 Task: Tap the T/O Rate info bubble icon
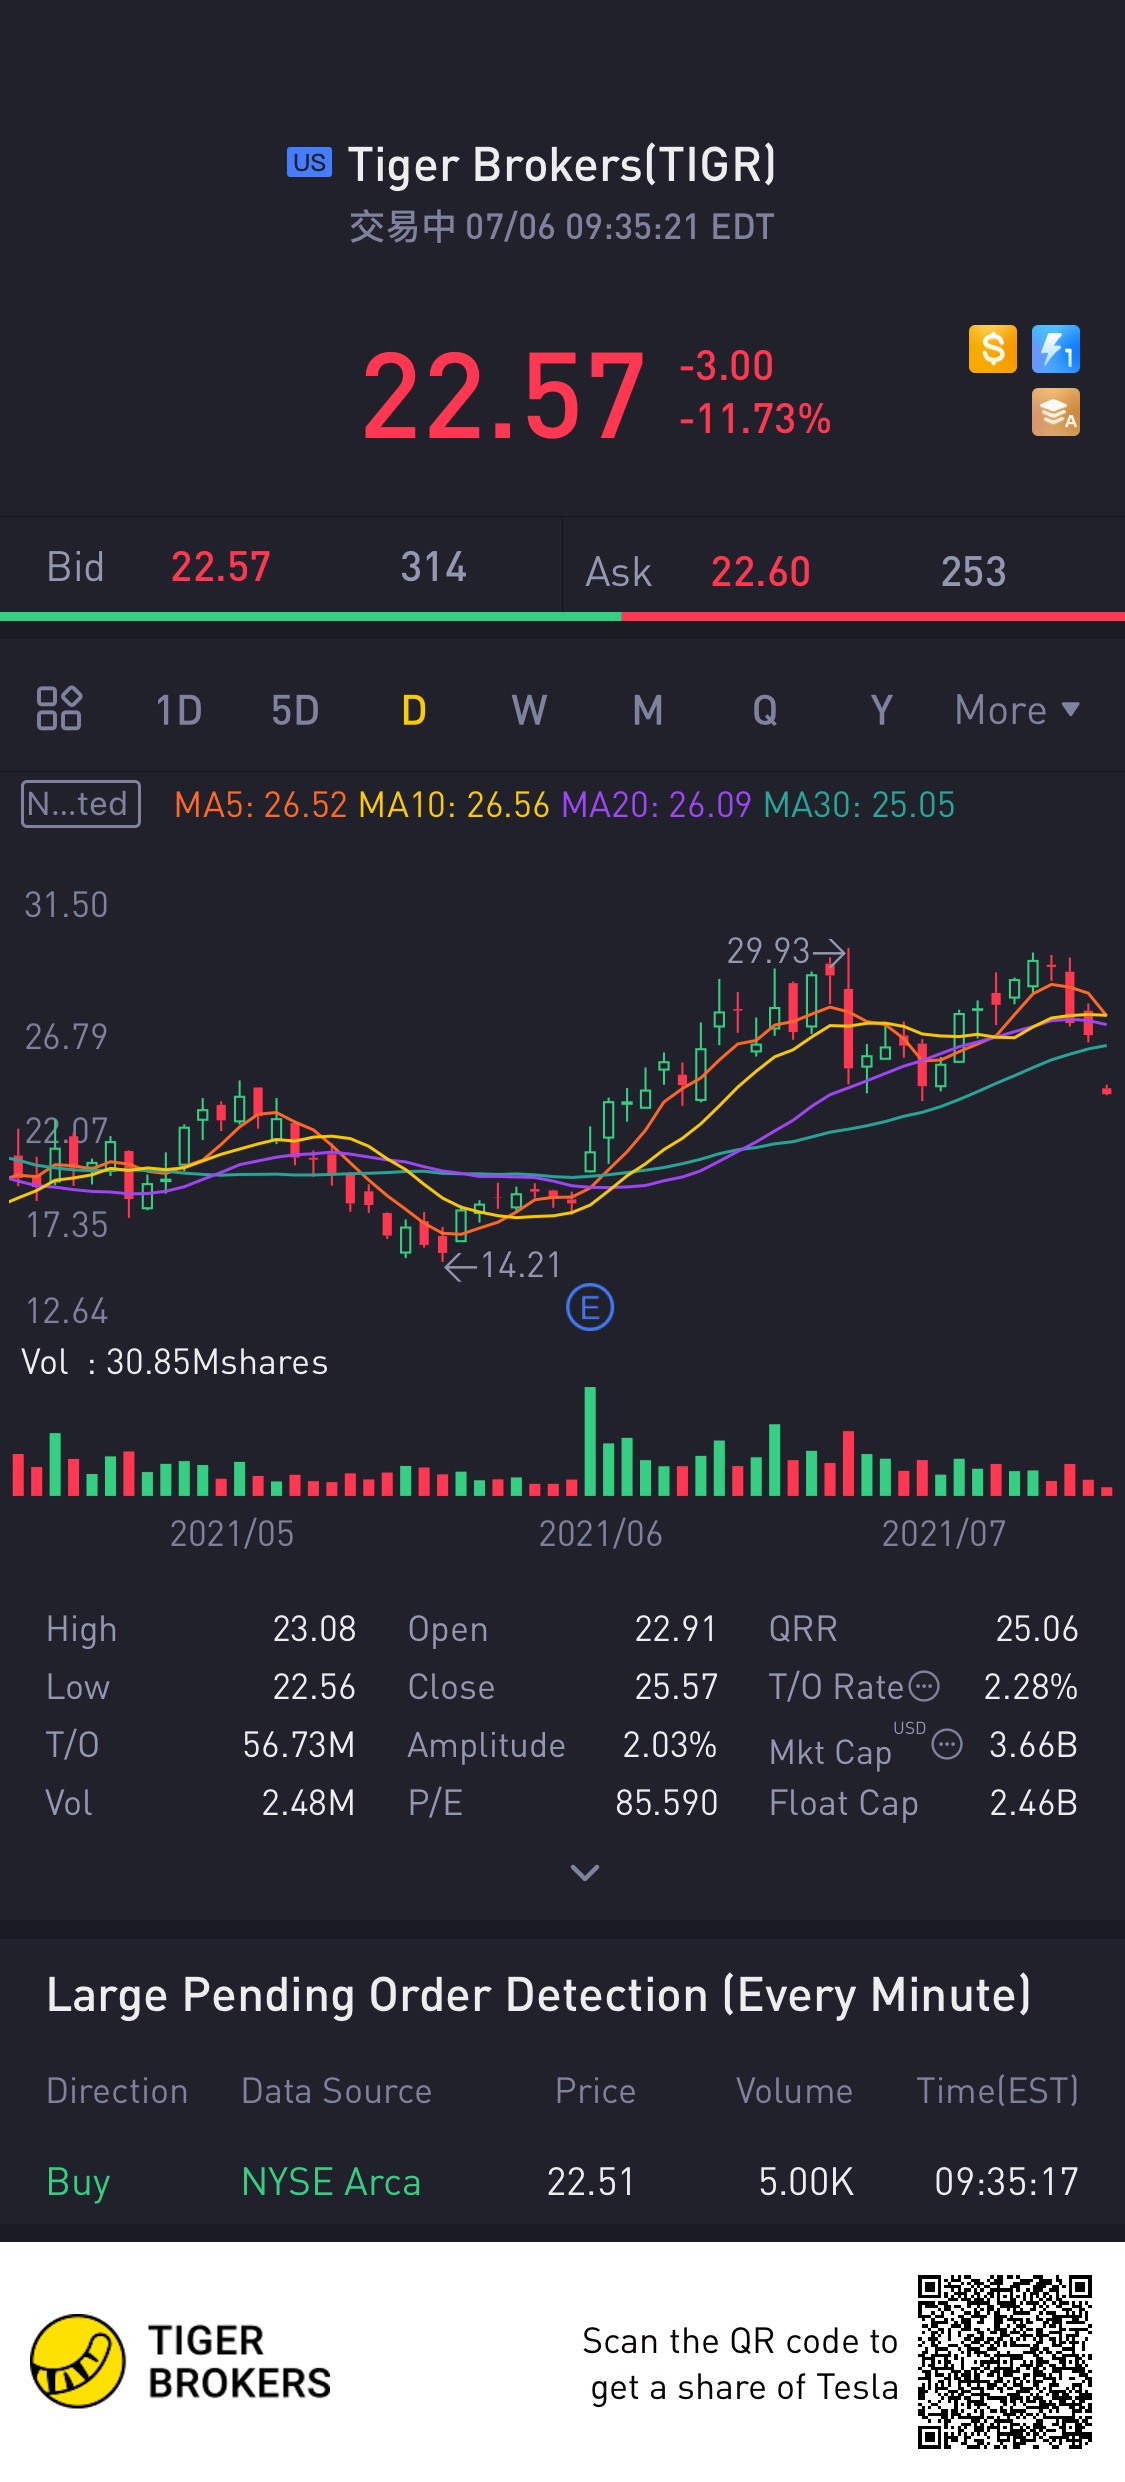tap(924, 1687)
